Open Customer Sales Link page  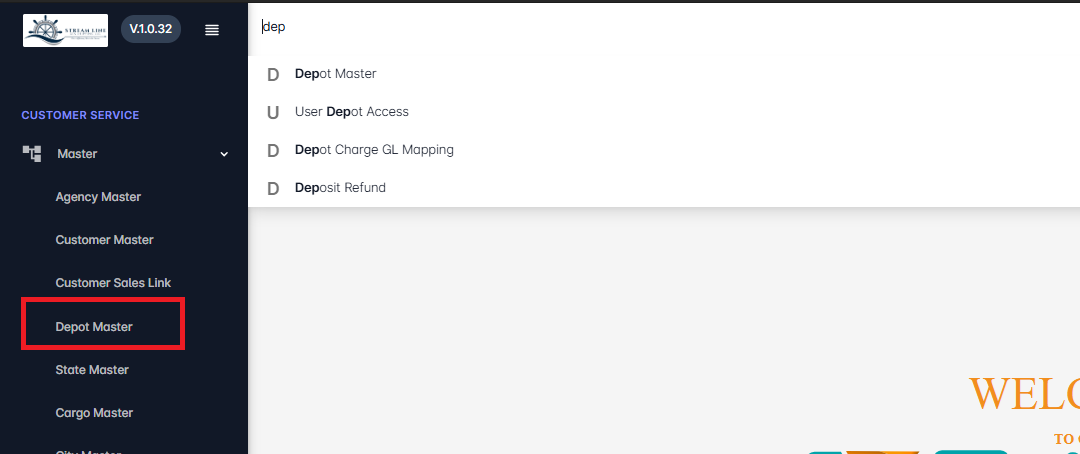coord(114,282)
